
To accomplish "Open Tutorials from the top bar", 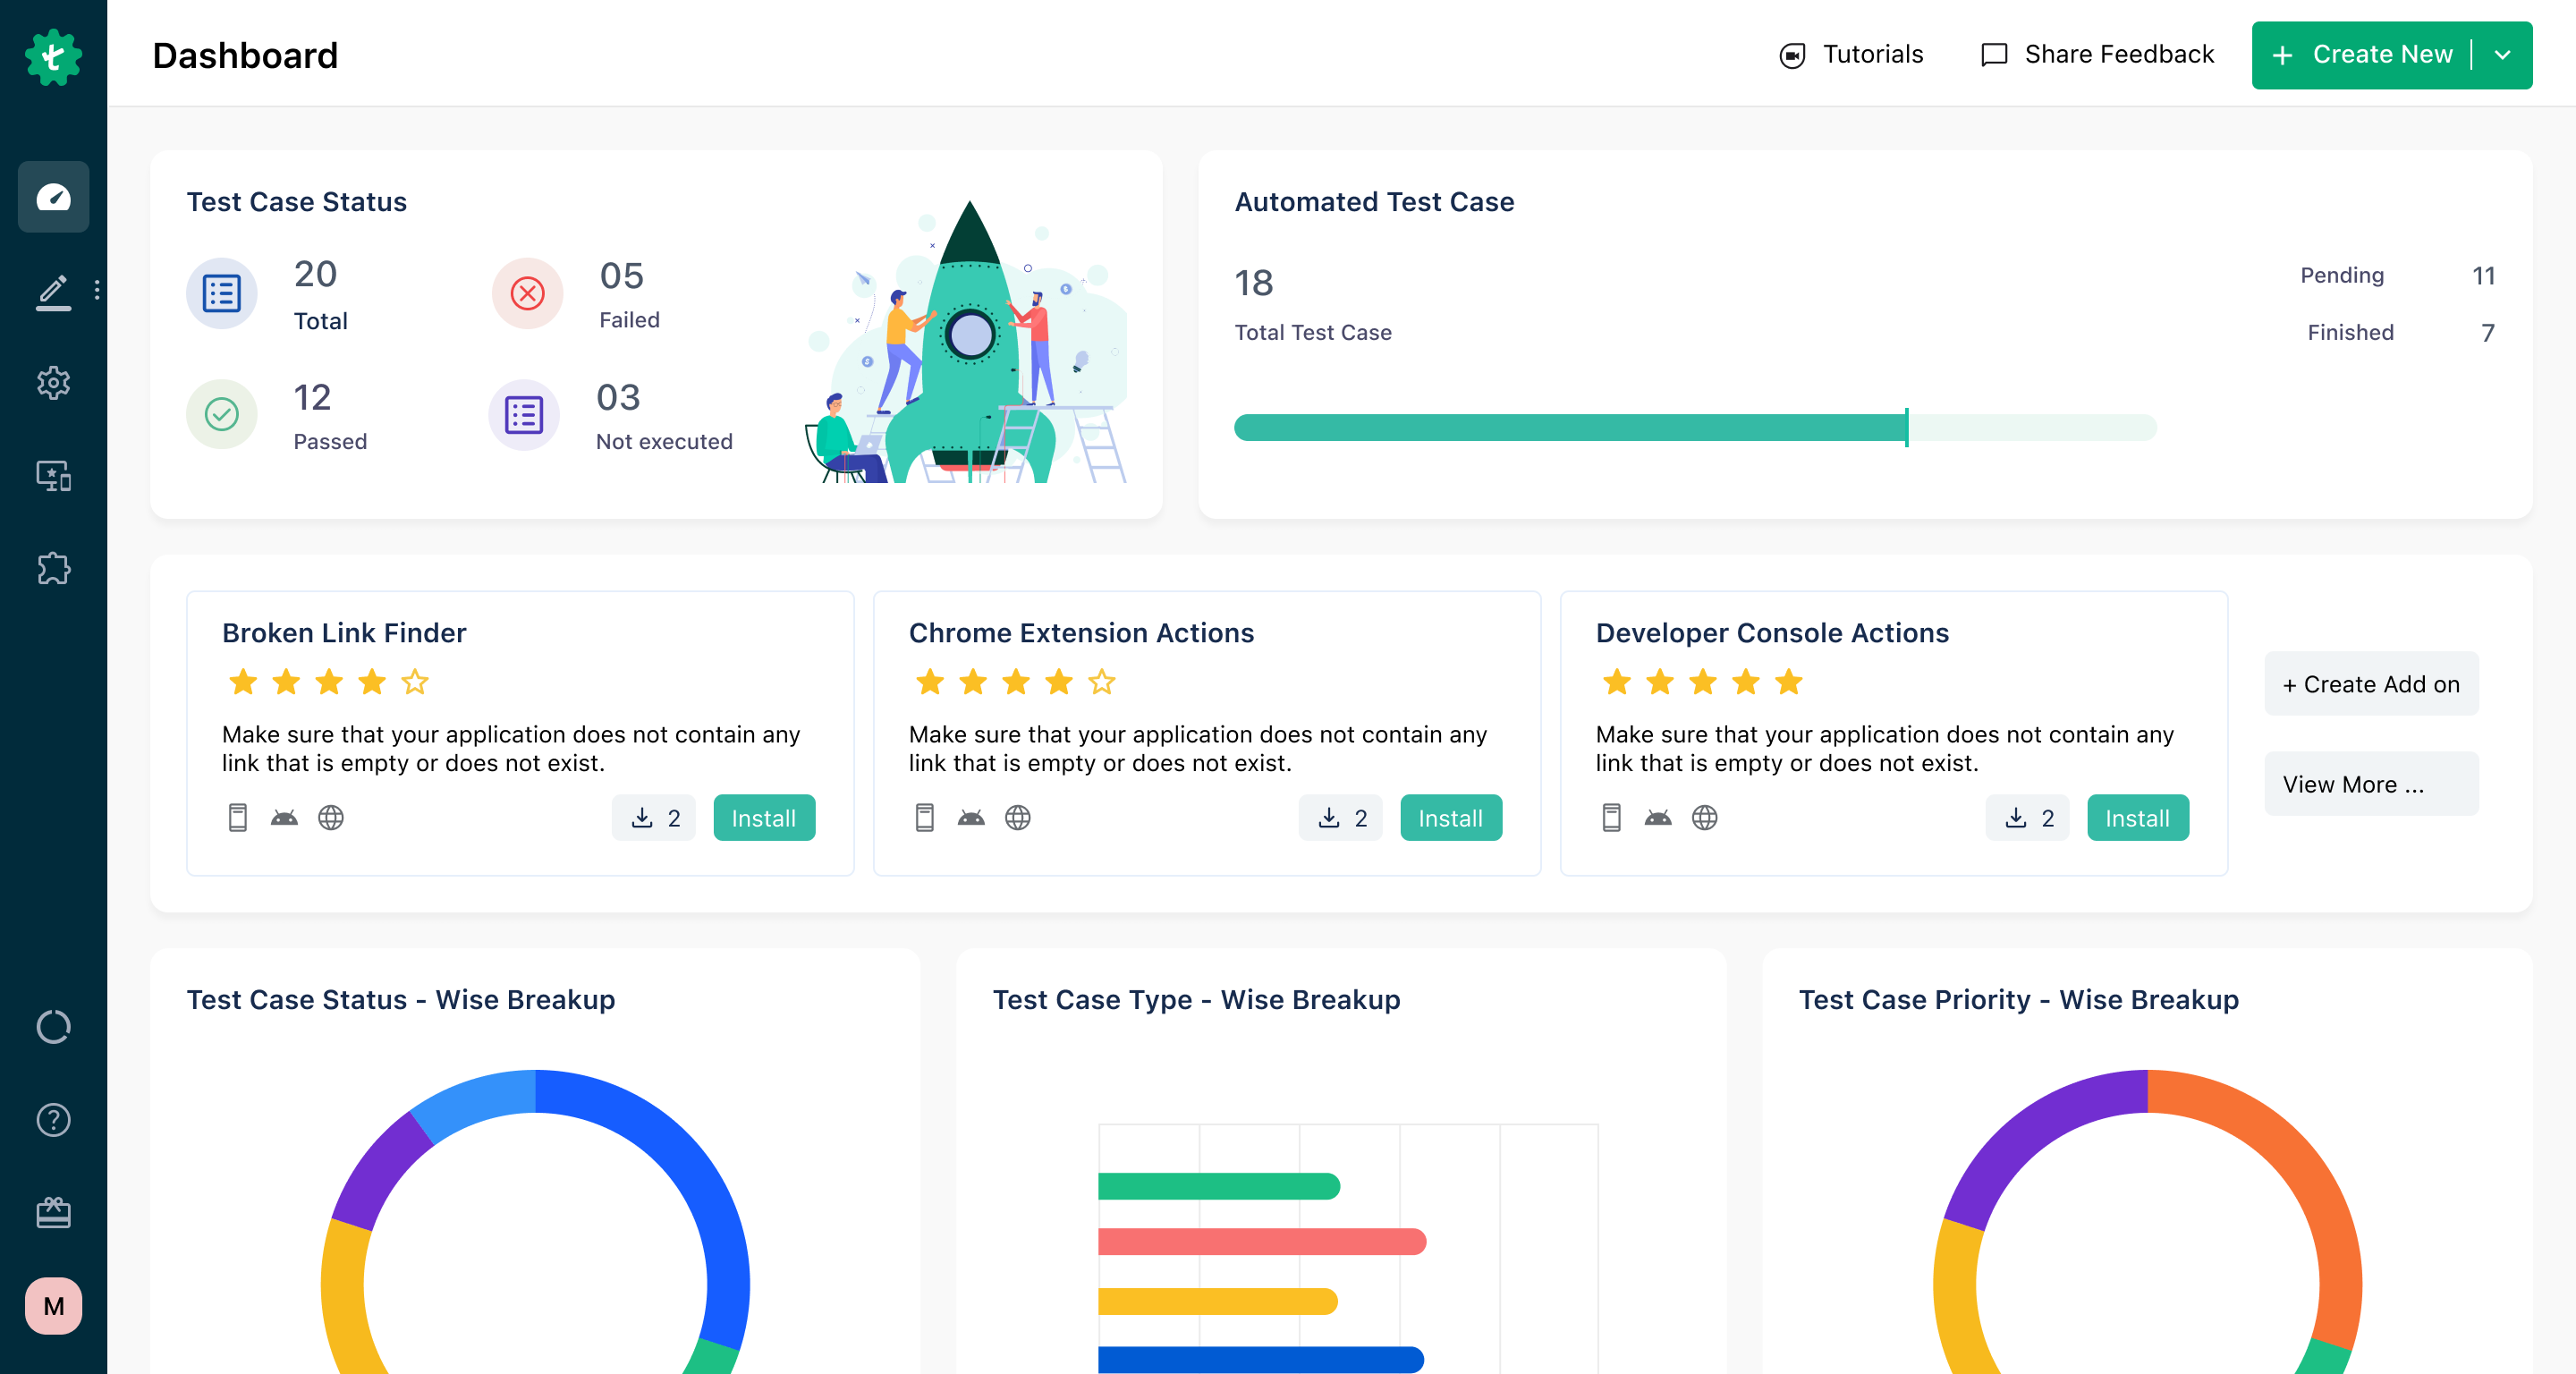I will pos(1851,54).
